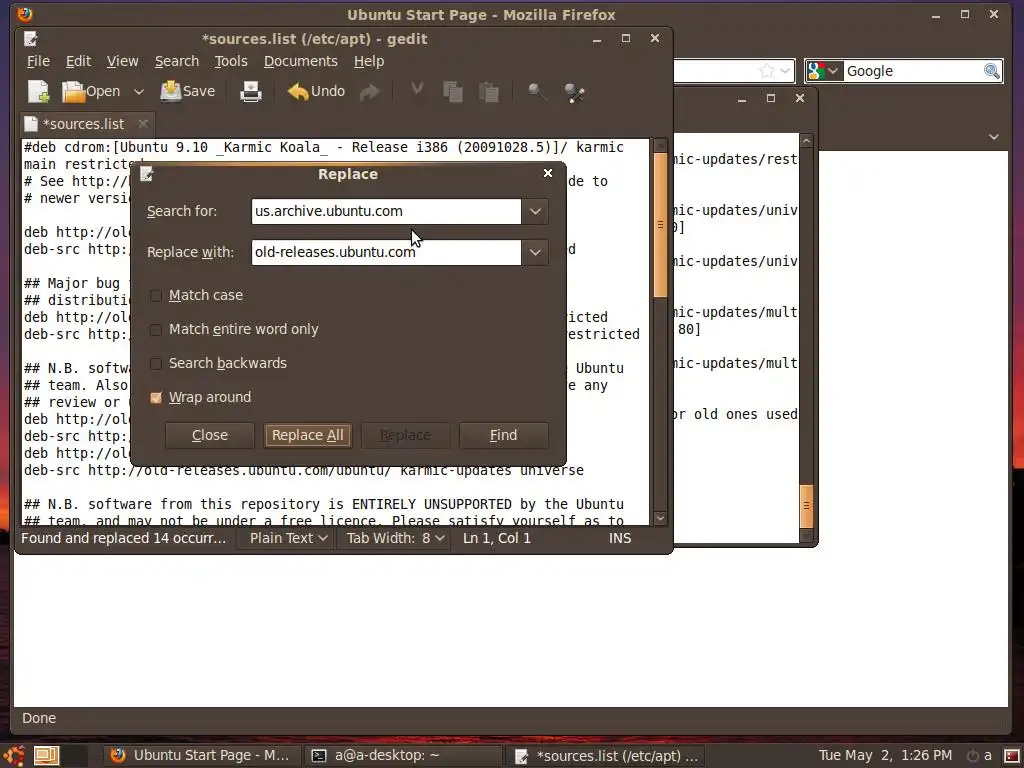
Task: Paste with the clipboard icon
Action: [x=488, y=92]
